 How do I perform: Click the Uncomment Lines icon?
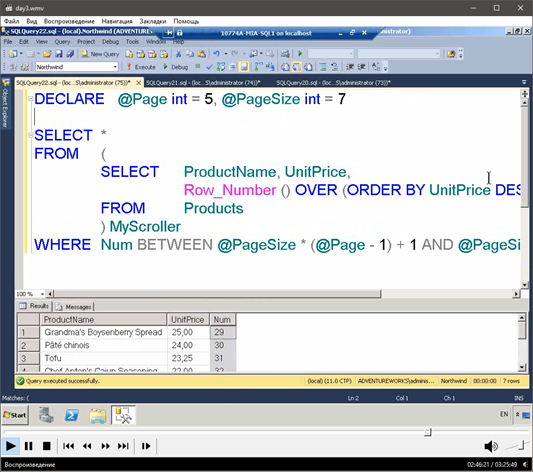point(334,67)
